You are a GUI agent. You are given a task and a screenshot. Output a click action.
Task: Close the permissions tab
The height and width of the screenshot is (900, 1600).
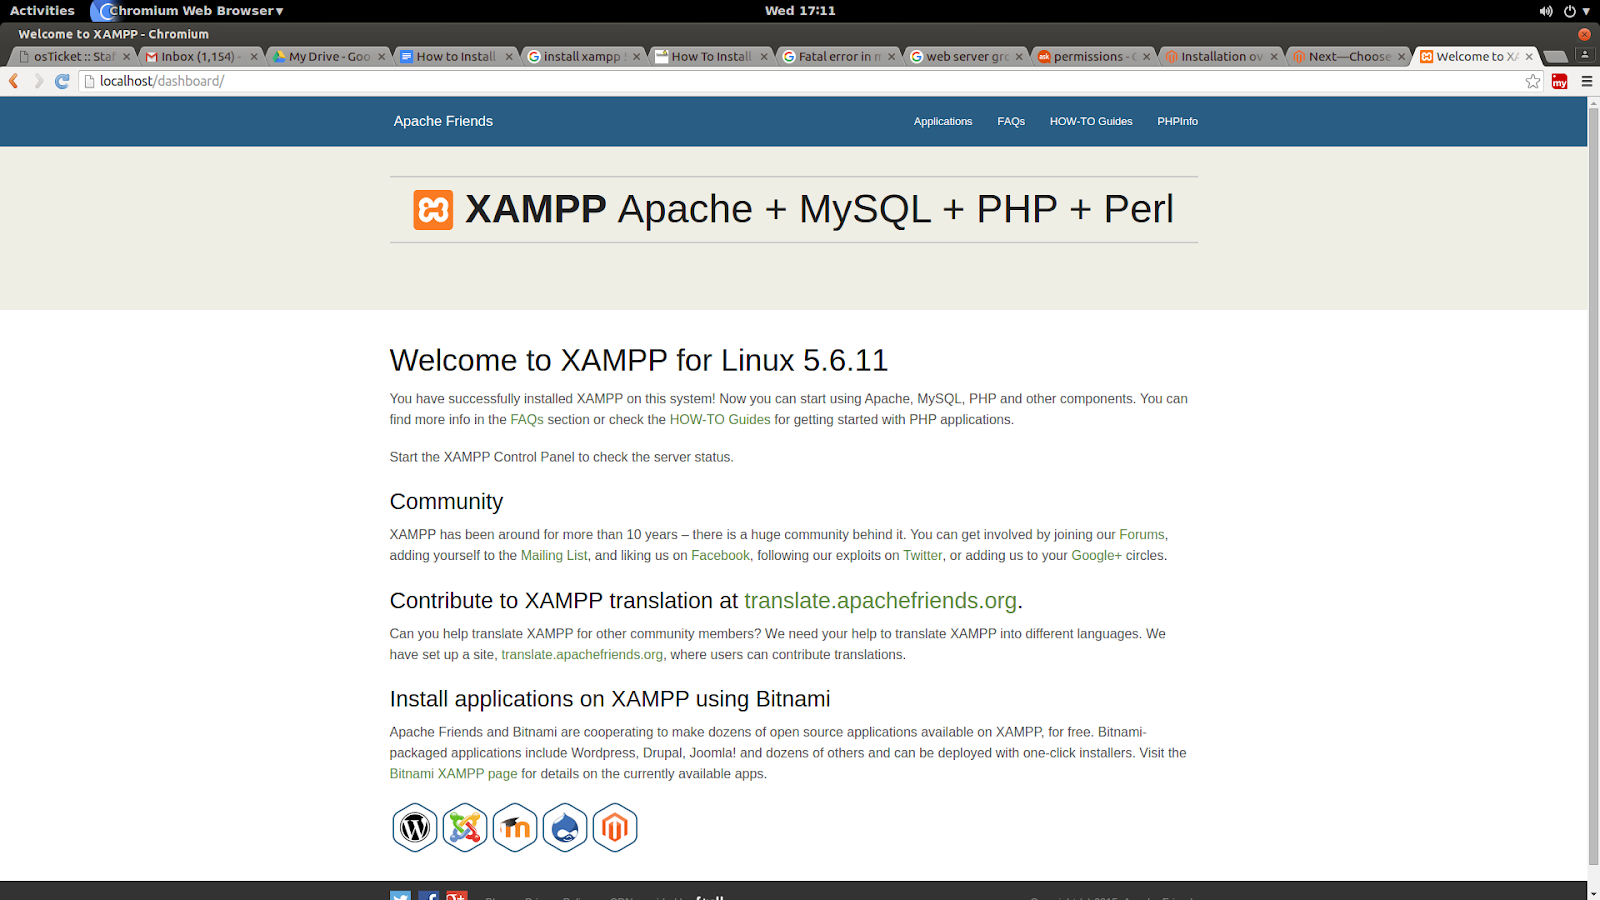click(1146, 57)
